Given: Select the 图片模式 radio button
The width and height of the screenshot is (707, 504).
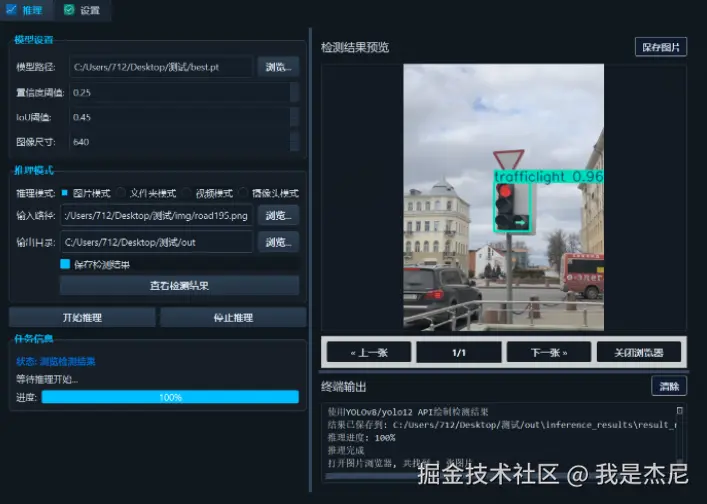Looking at the screenshot, I should 65,193.
